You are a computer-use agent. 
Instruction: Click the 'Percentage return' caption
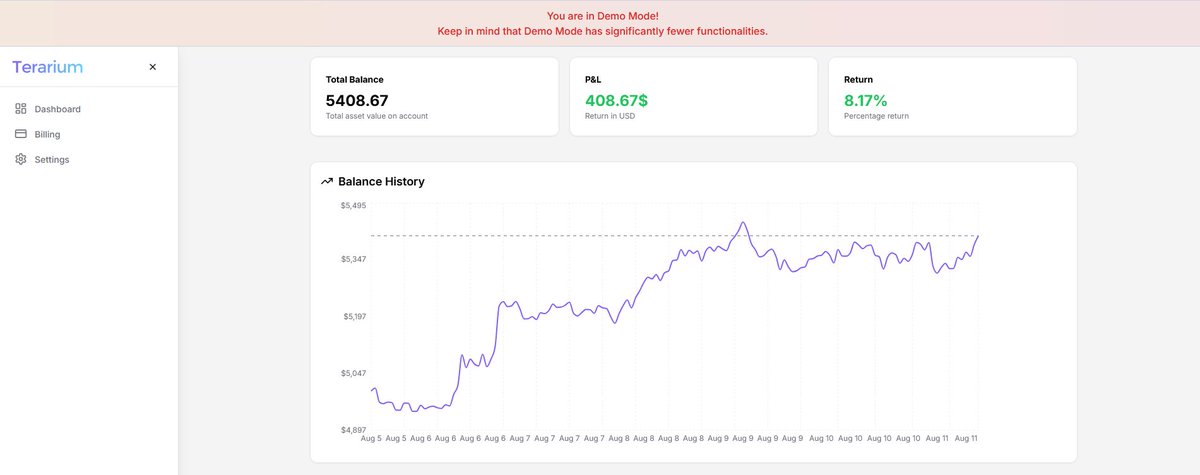[x=876, y=116]
